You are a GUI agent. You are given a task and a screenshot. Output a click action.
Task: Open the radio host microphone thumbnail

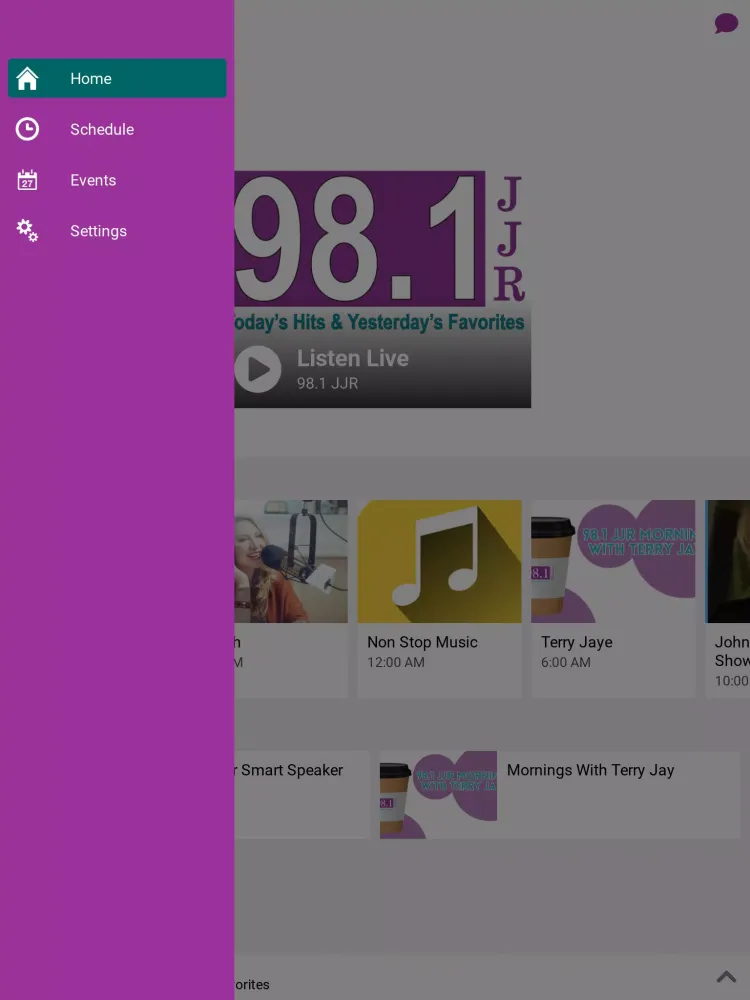click(x=291, y=561)
